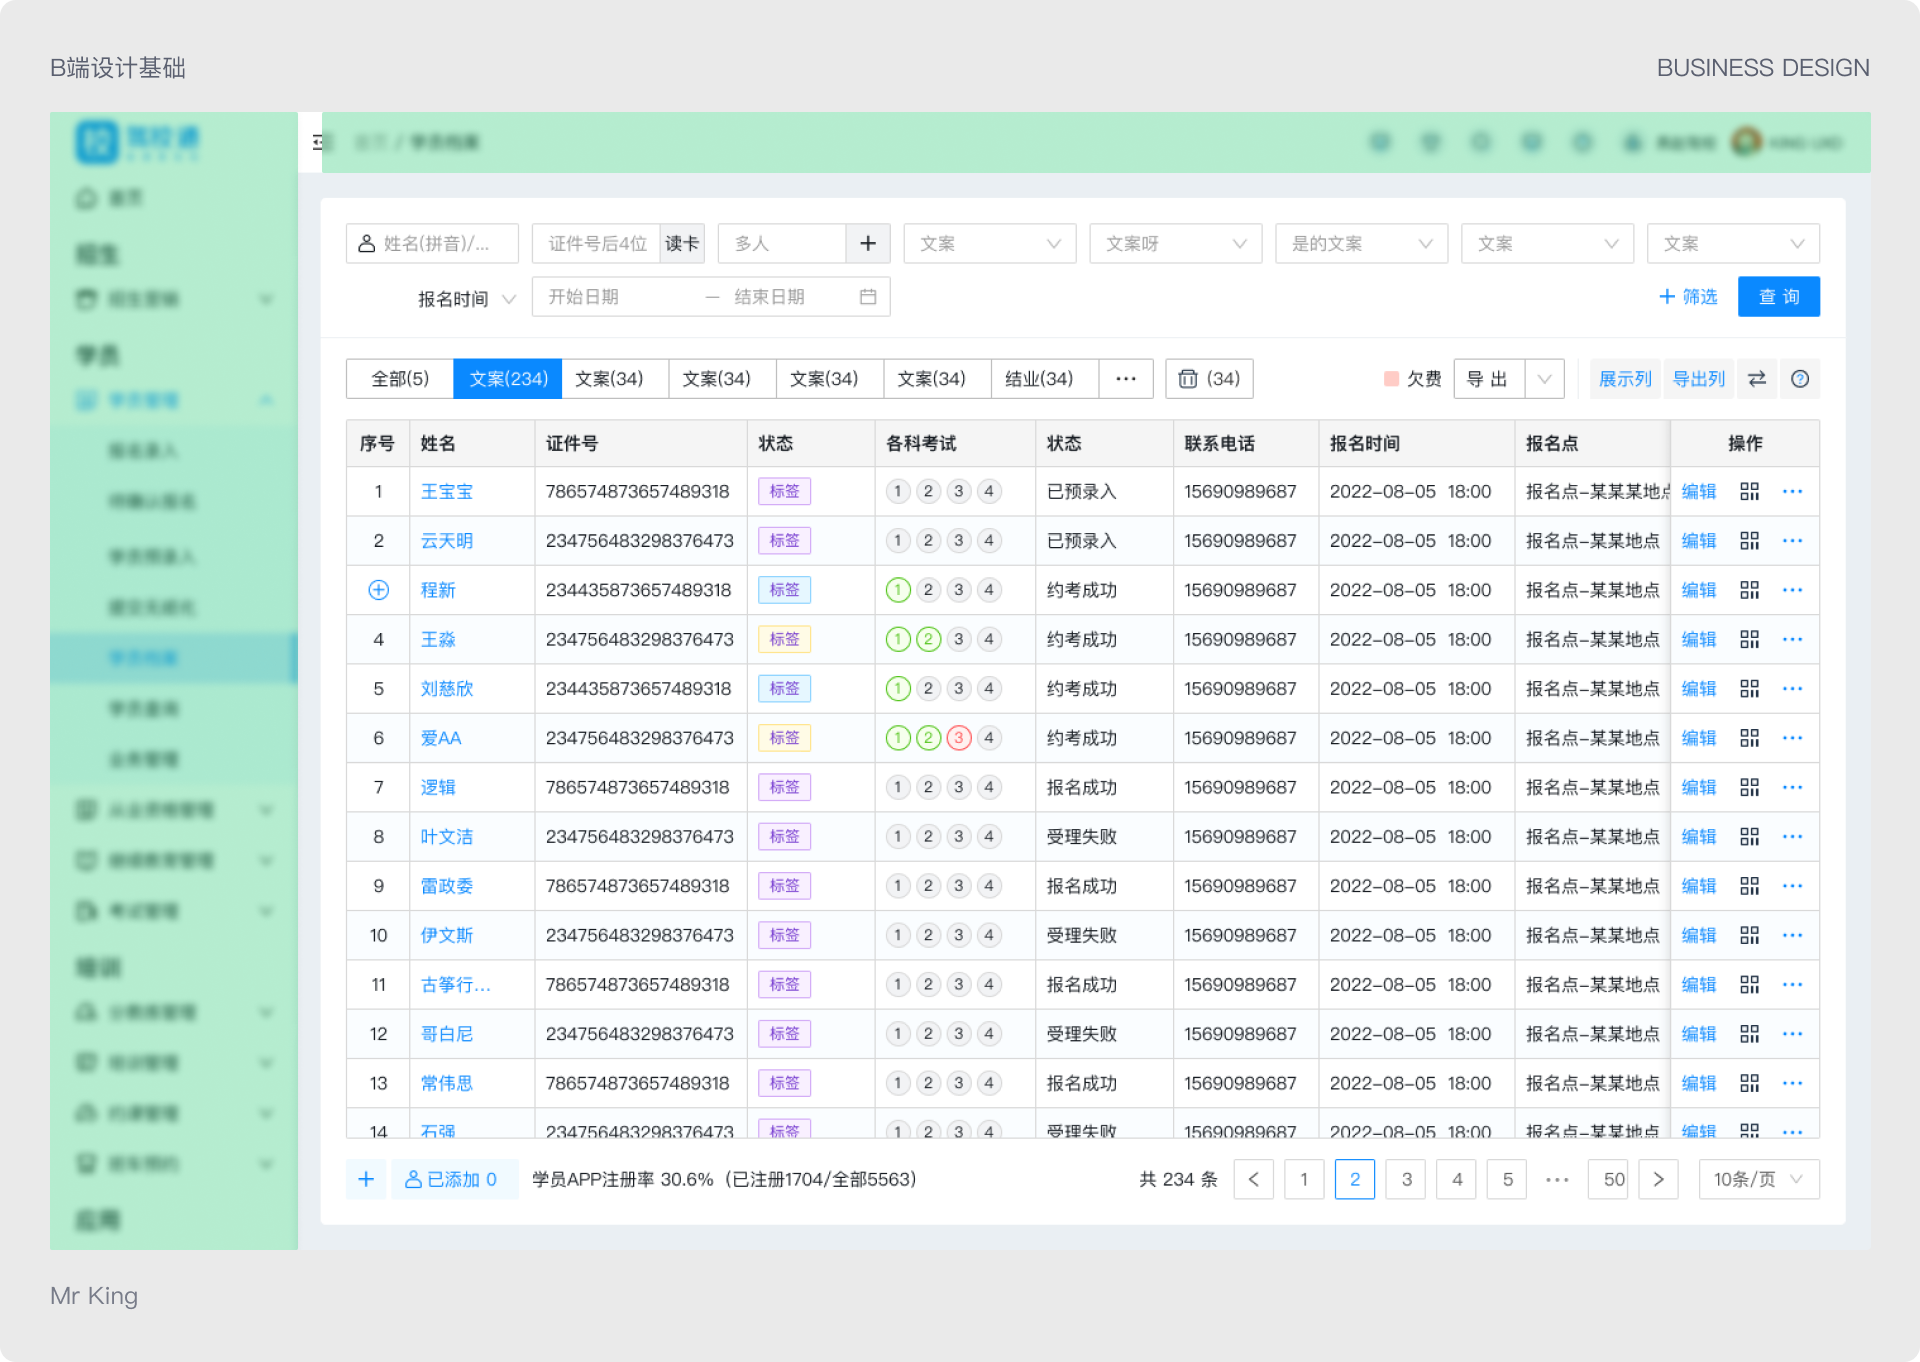Toggle exam step 2 circle in 王淼's row
This screenshot has width=1920, height=1362.
929,639
